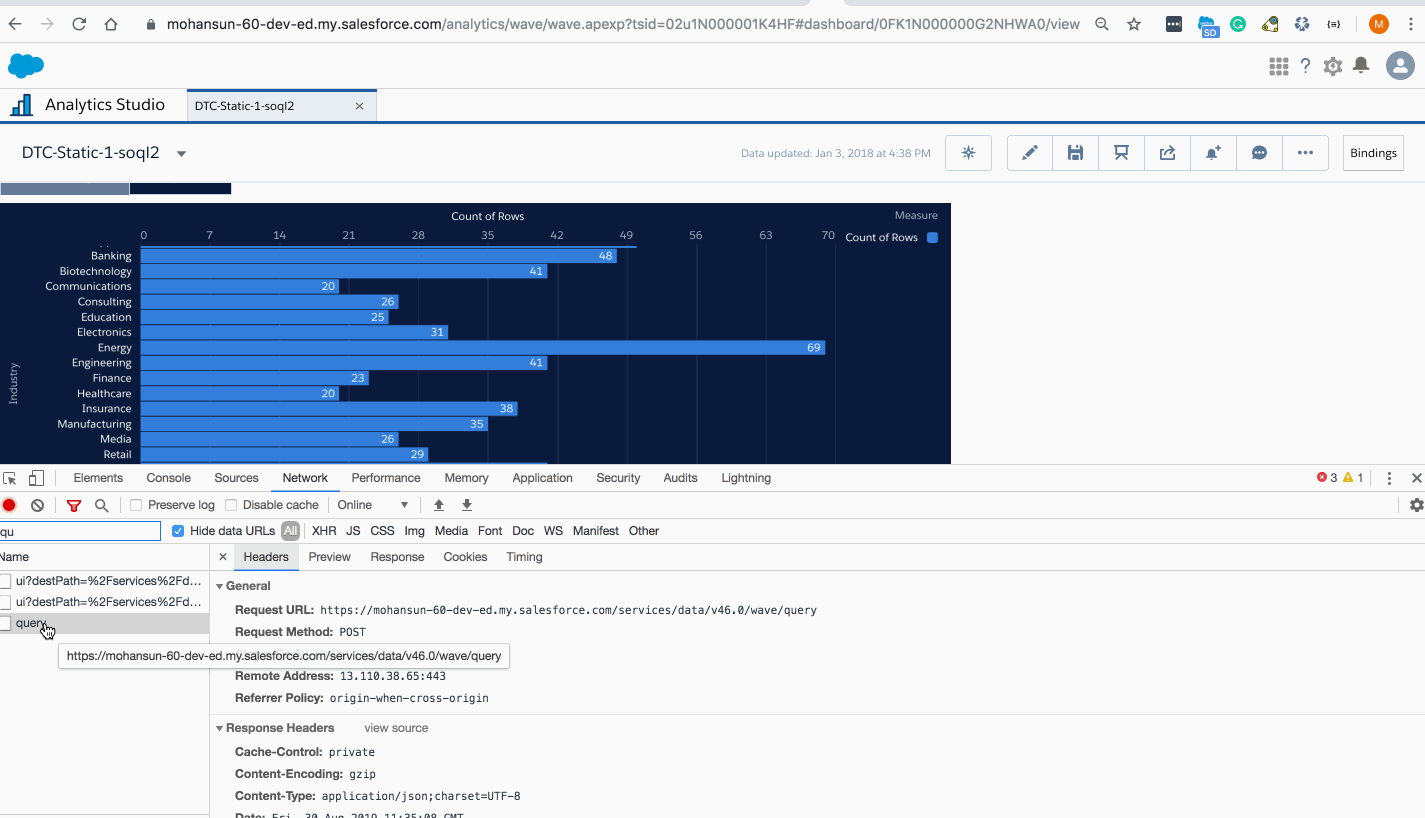
Task: Go to browser home icon
Action: (x=111, y=24)
